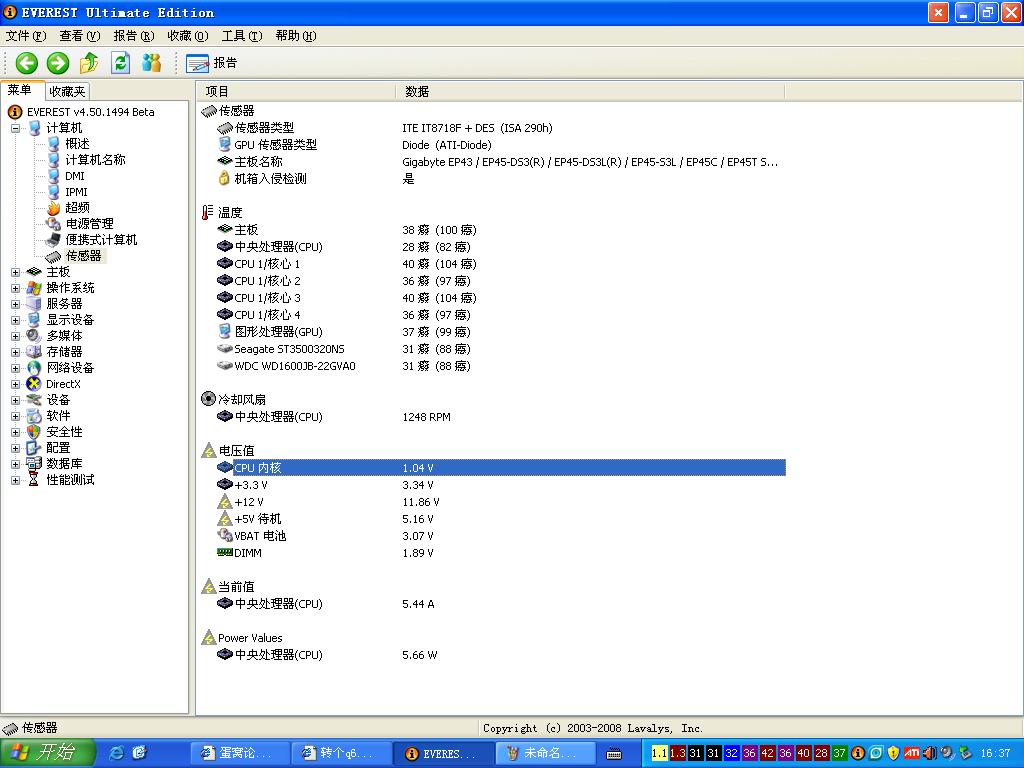Open the 工具 menu
Image resolution: width=1024 pixels, height=768 pixels.
coord(242,36)
